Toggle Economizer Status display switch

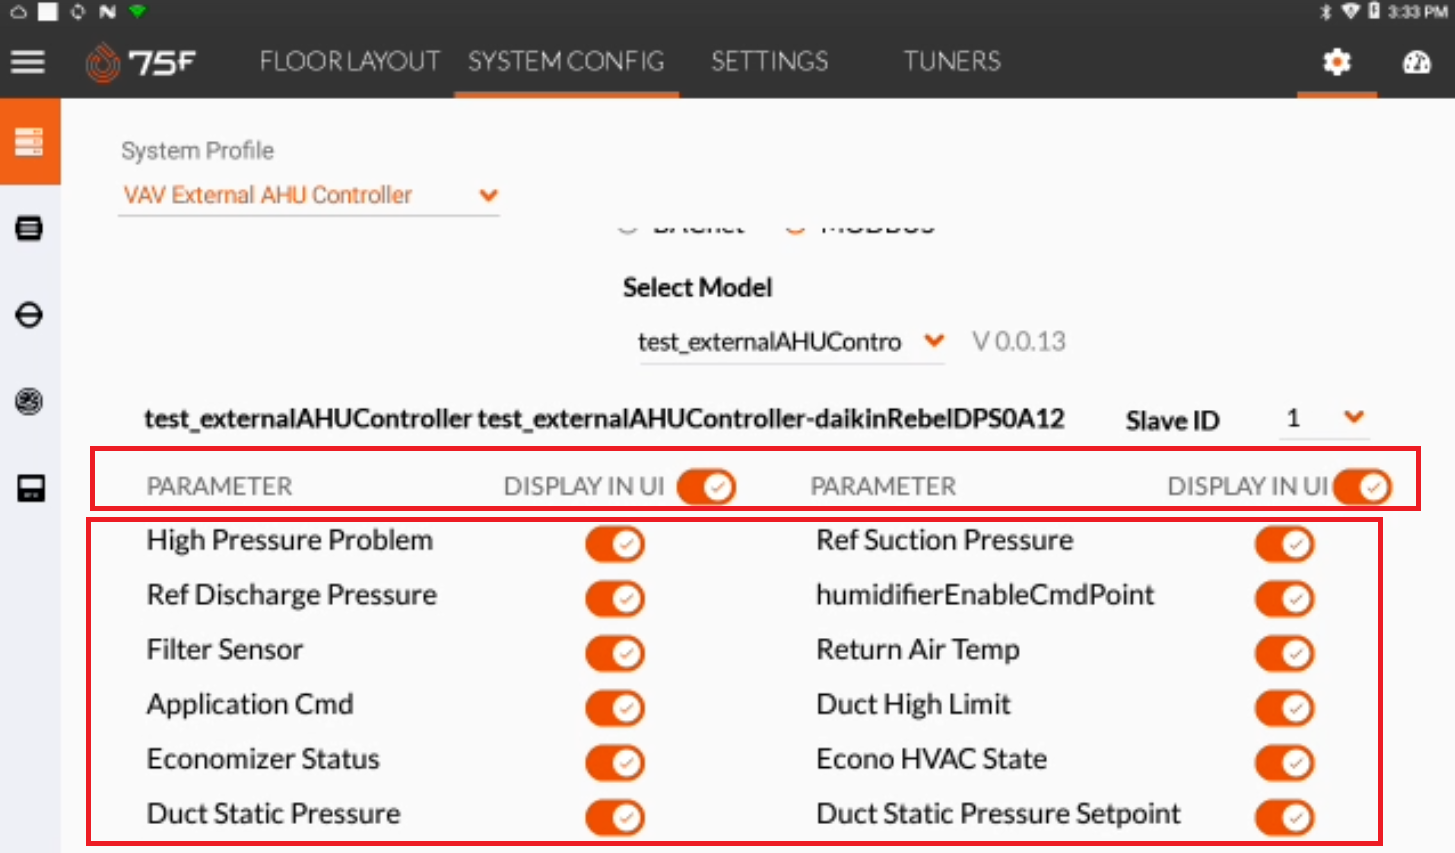tap(615, 762)
